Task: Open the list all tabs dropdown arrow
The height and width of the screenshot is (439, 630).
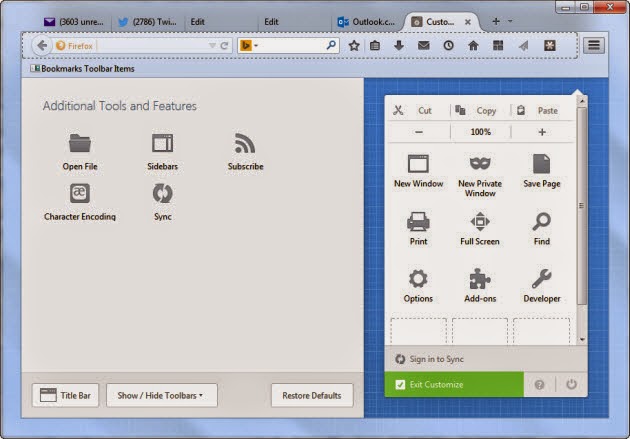Action: pyautogui.click(x=510, y=21)
